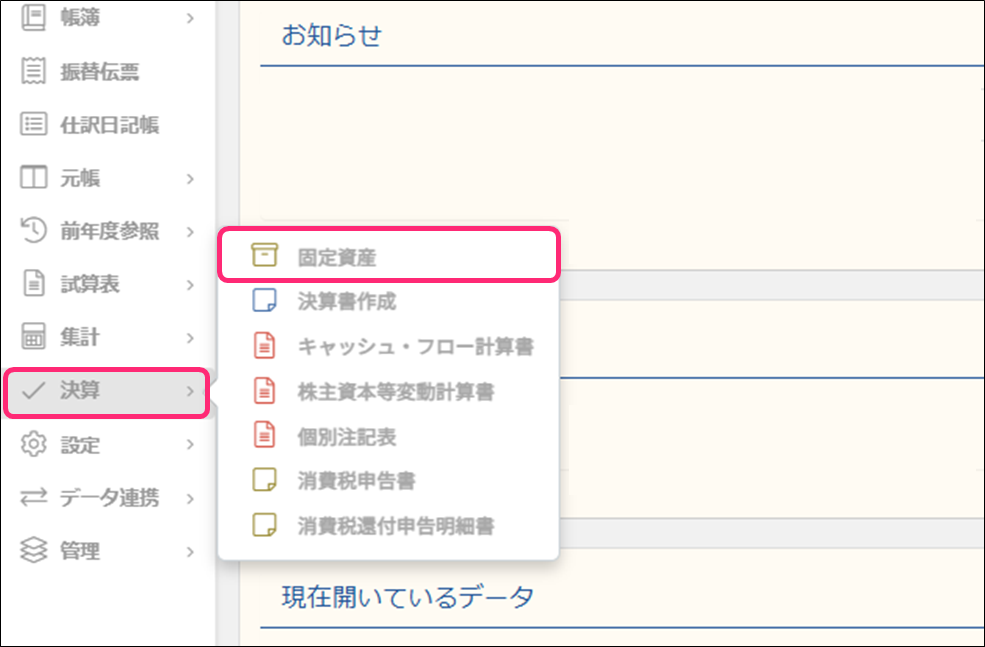Screen dimensions: 985x647
Task: Click the 管理 layers icon
Action: [x=34, y=551]
